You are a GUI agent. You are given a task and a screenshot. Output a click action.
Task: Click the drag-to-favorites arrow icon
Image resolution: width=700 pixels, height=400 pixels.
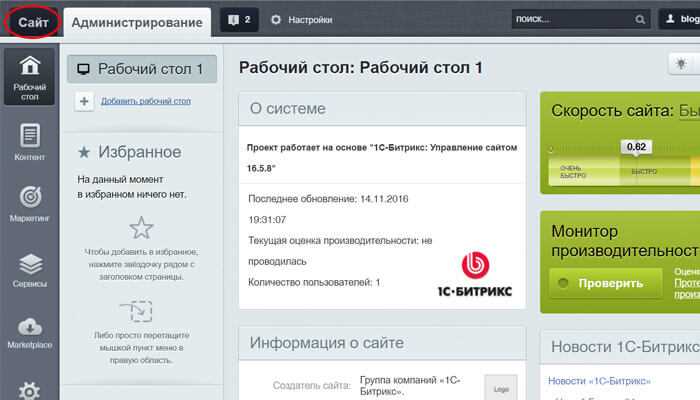point(137,311)
